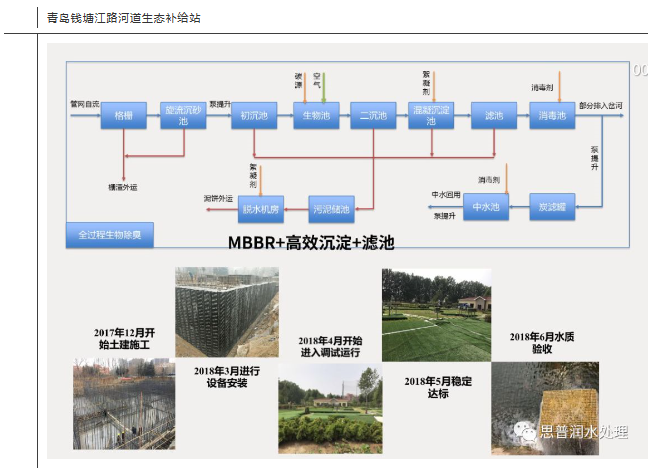The image size is (652, 472).
Task: Click the 滤池 process box
Action: (x=493, y=116)
